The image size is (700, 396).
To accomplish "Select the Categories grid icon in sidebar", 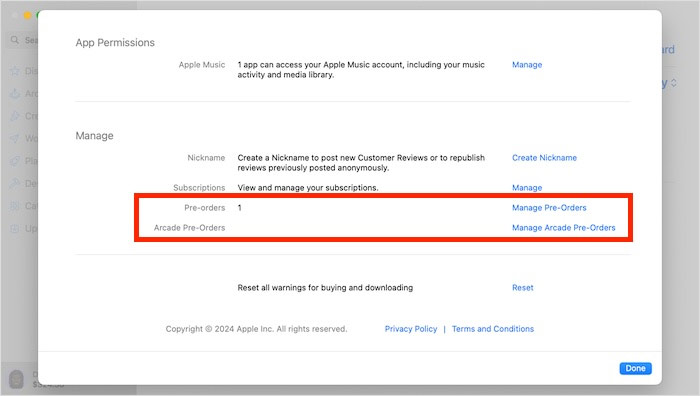I will 15,206.
